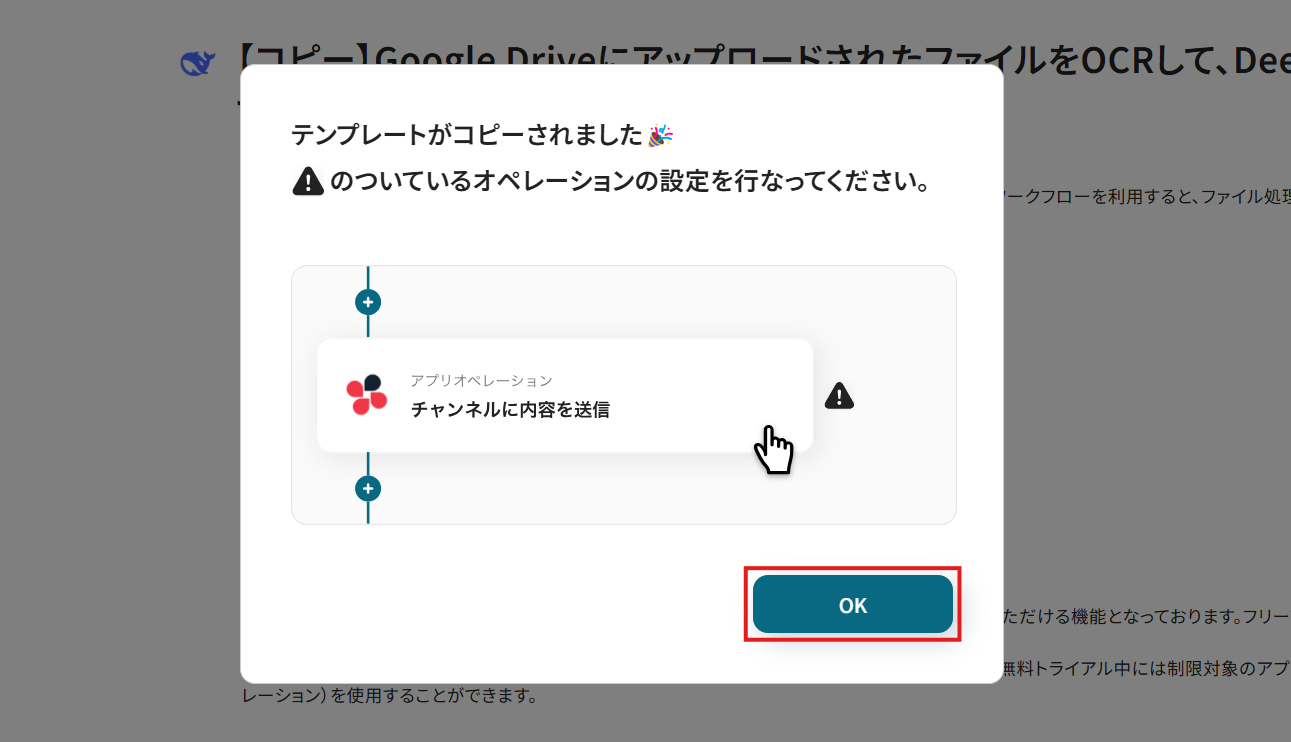
Task: Click the アプリオペレーション label
Action: (x=481, y=380)
